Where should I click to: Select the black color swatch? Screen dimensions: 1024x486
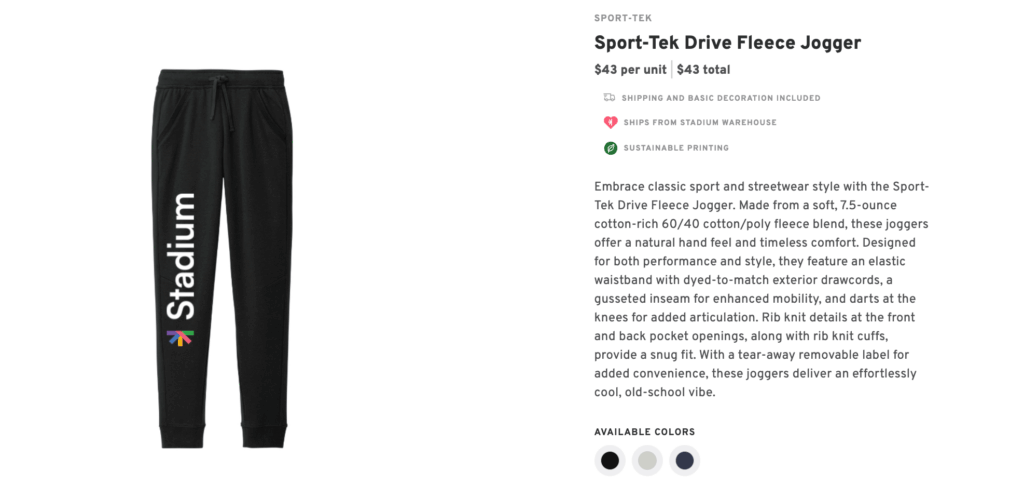(x=610, y=461)
